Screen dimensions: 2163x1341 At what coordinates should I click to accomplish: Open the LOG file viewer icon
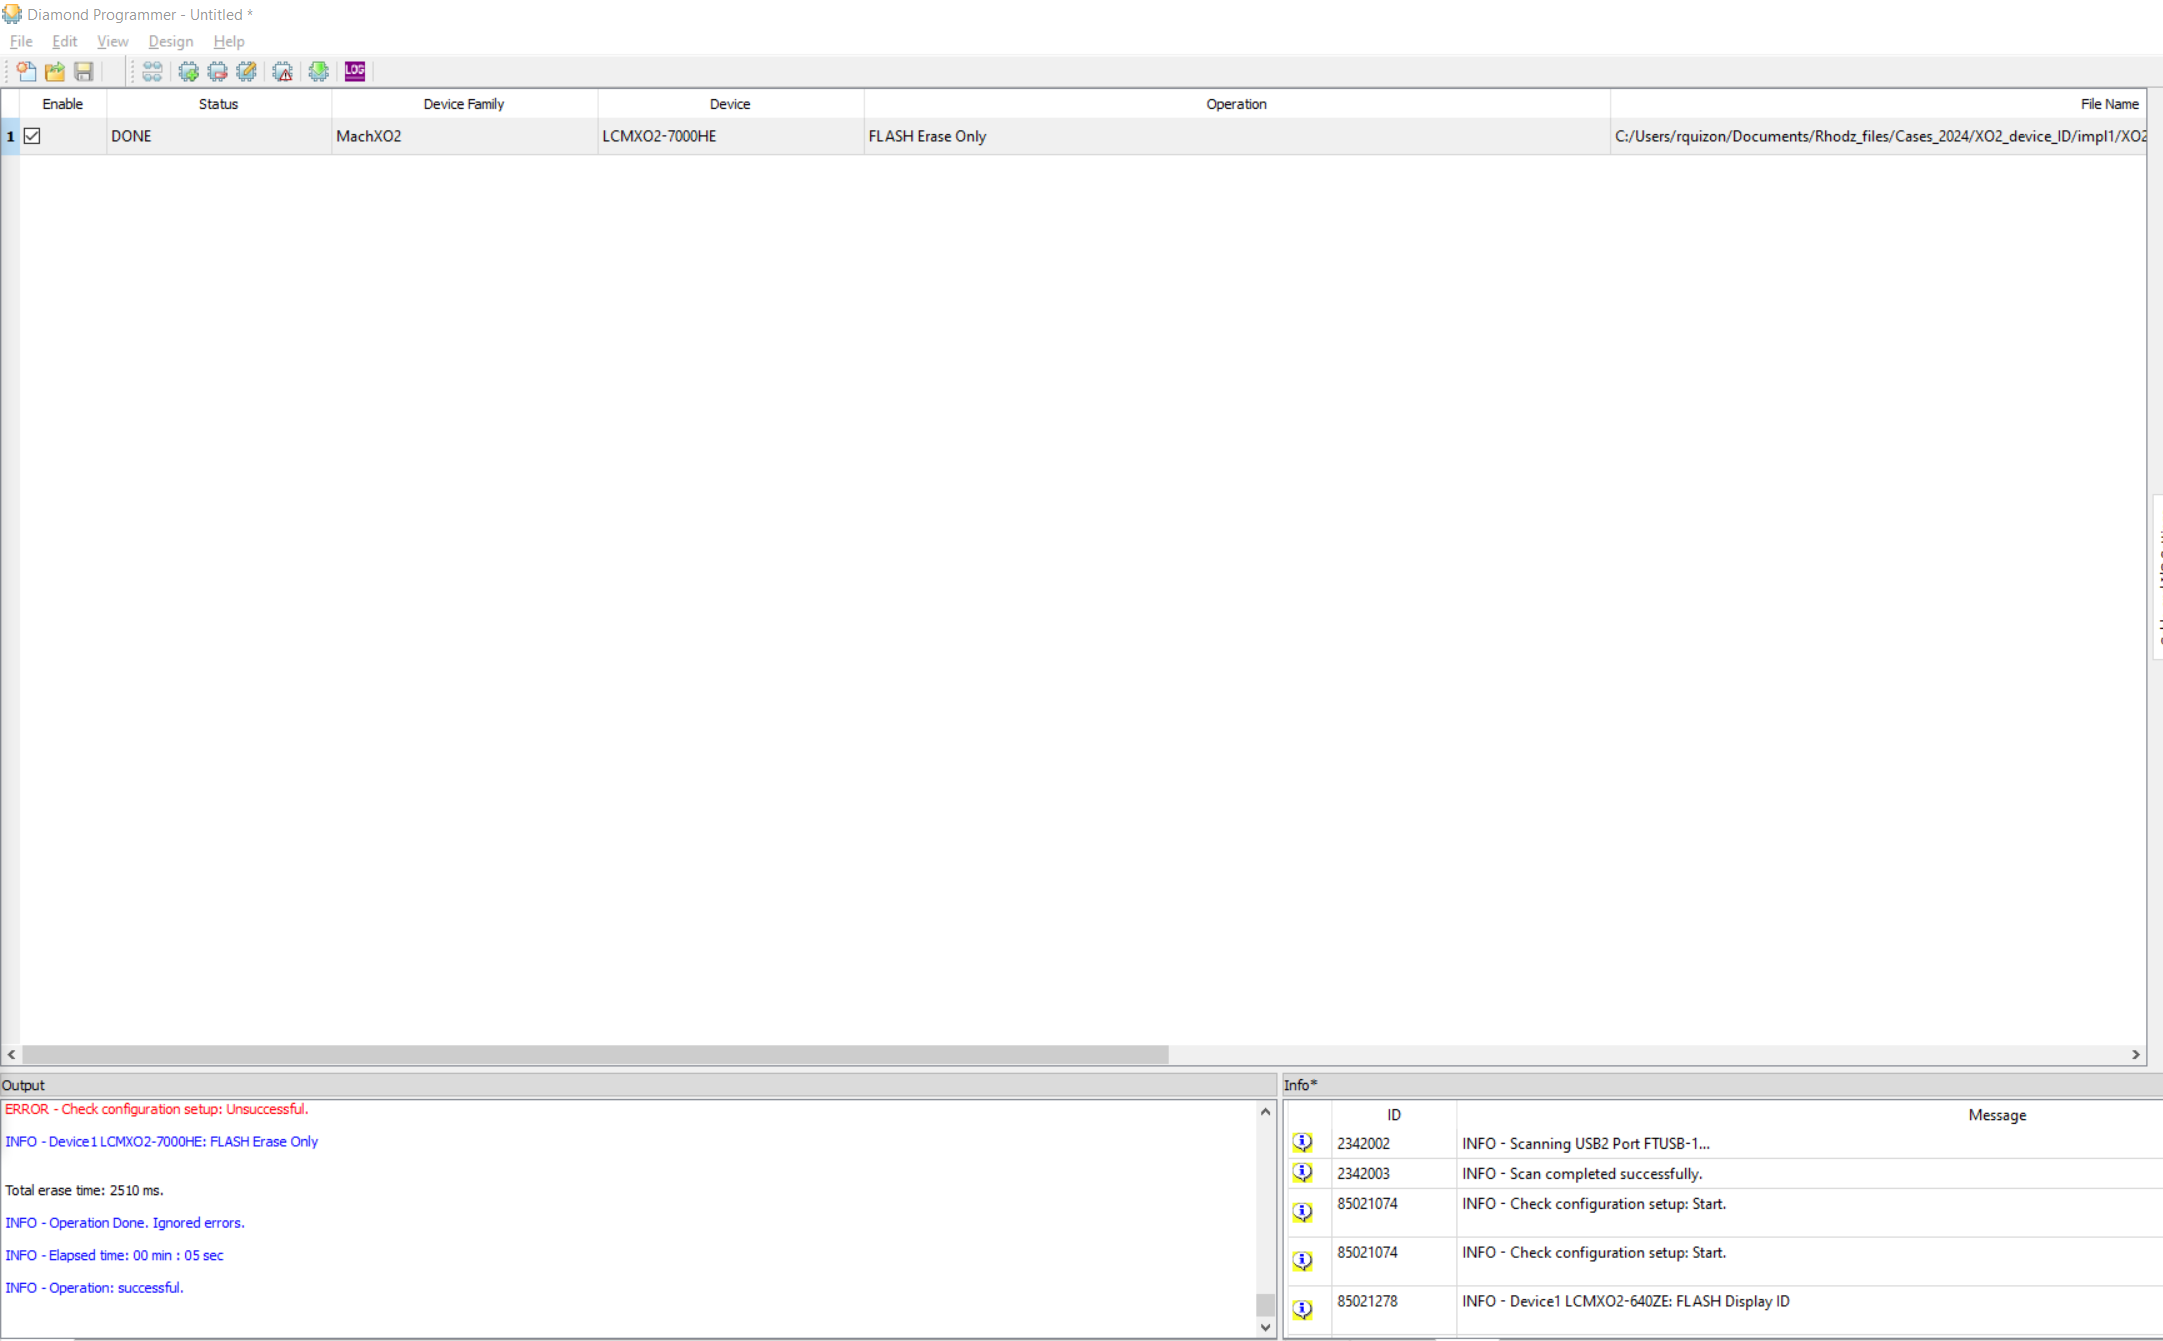pyautogui.click(x=355, y=71)
